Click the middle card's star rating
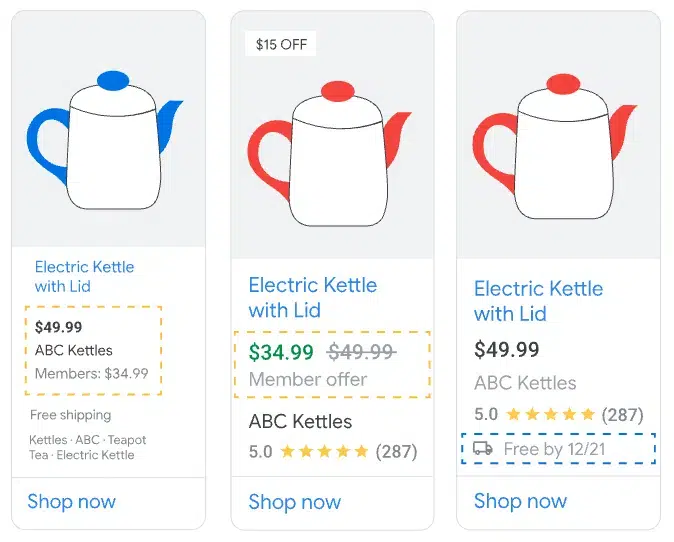Viewport: 674px width, 542px height. point(325,452)
